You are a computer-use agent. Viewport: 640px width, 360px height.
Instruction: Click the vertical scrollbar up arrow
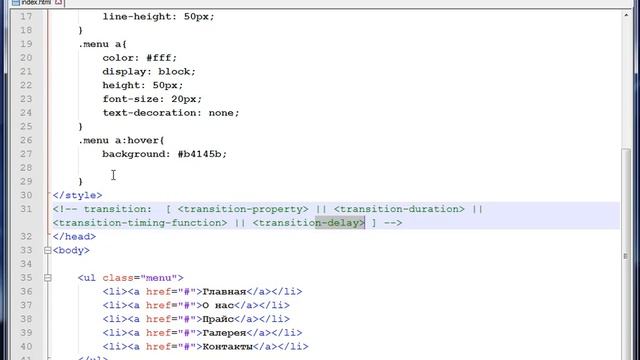click(626, 15)
